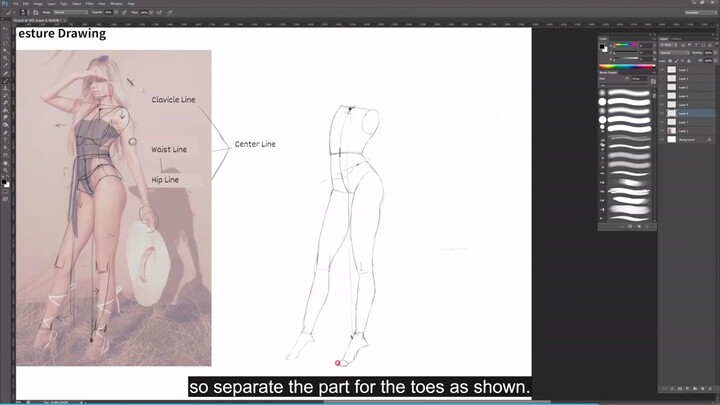The image size is (720, 405).
Task: Select the Quick Selection tool
Action: pyautogui.click(x=6, y=50)
